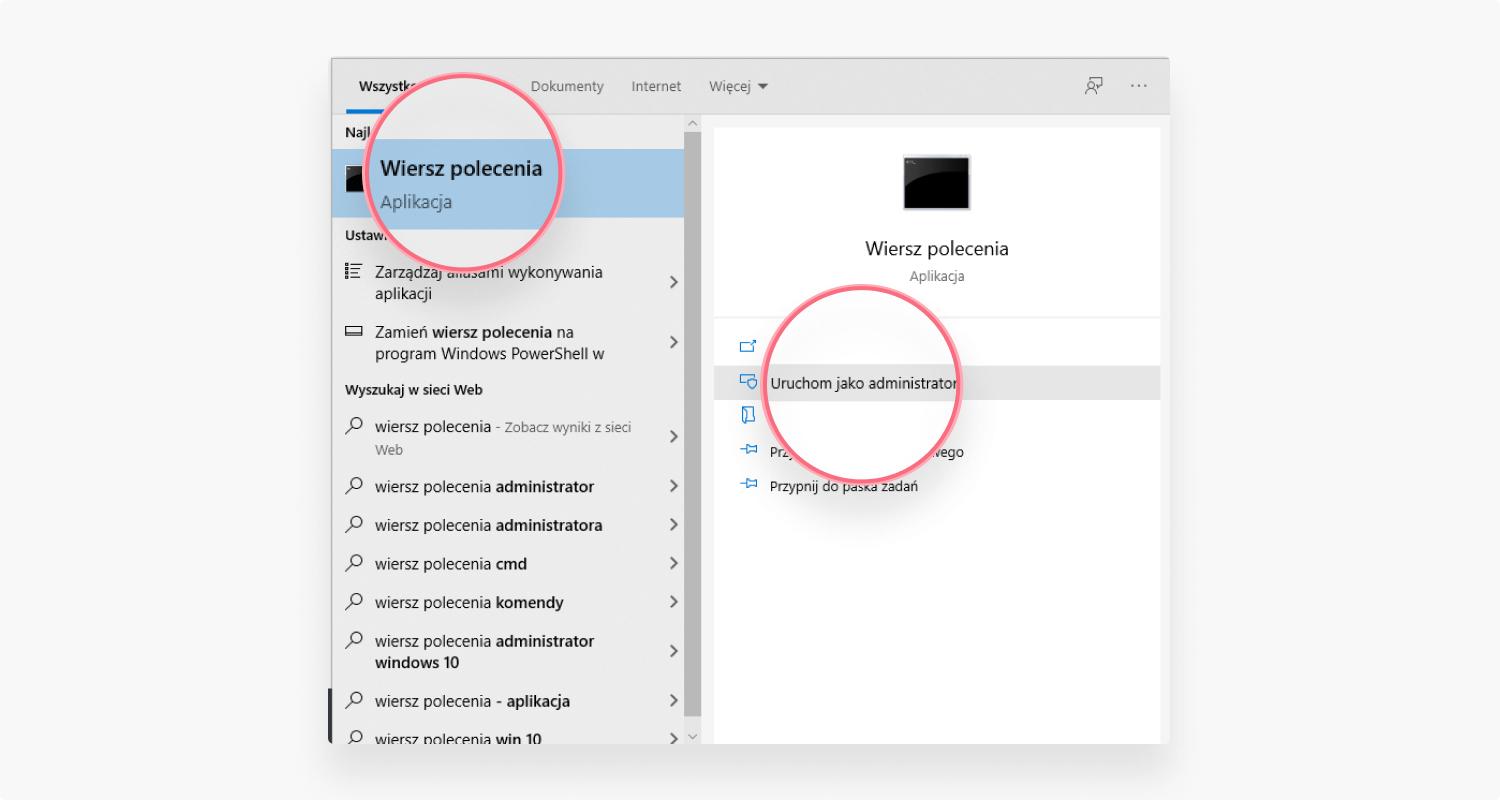Expand chevron for wiersz polecenia - aplikacja
Screen dimensions: 1500x800
pyautogui.click(x=673, y=701)
